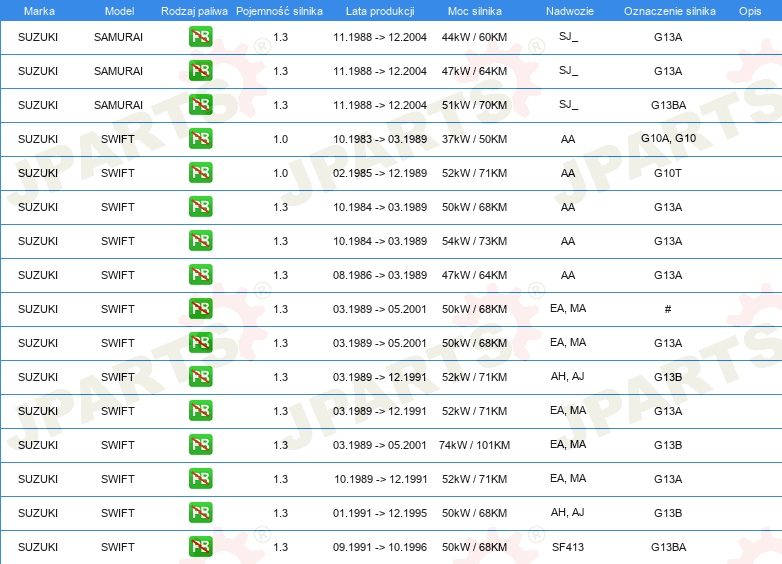Image resolution: width=782 pixels, height=564 pixels.
Task: Select the '37kW / 50KM' power cell
Action: tap(474, 139)
